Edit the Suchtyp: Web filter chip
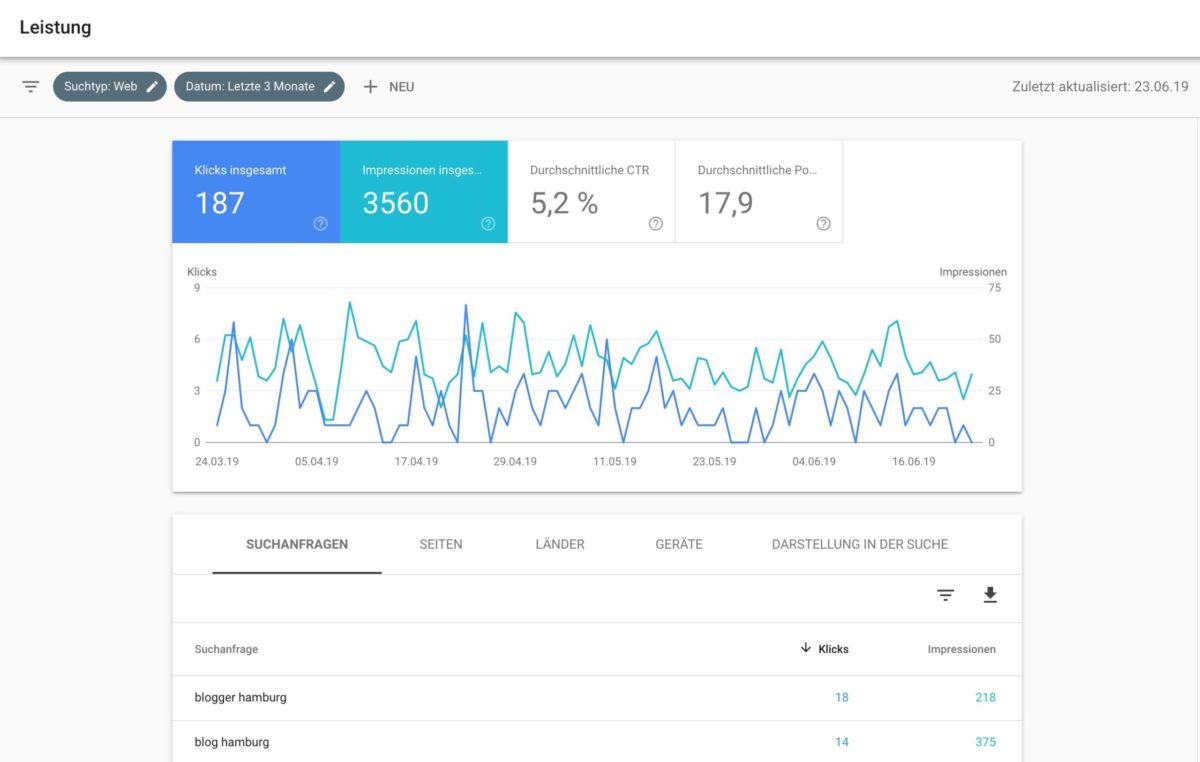The image size is (1200, 762). pos(110,87)
